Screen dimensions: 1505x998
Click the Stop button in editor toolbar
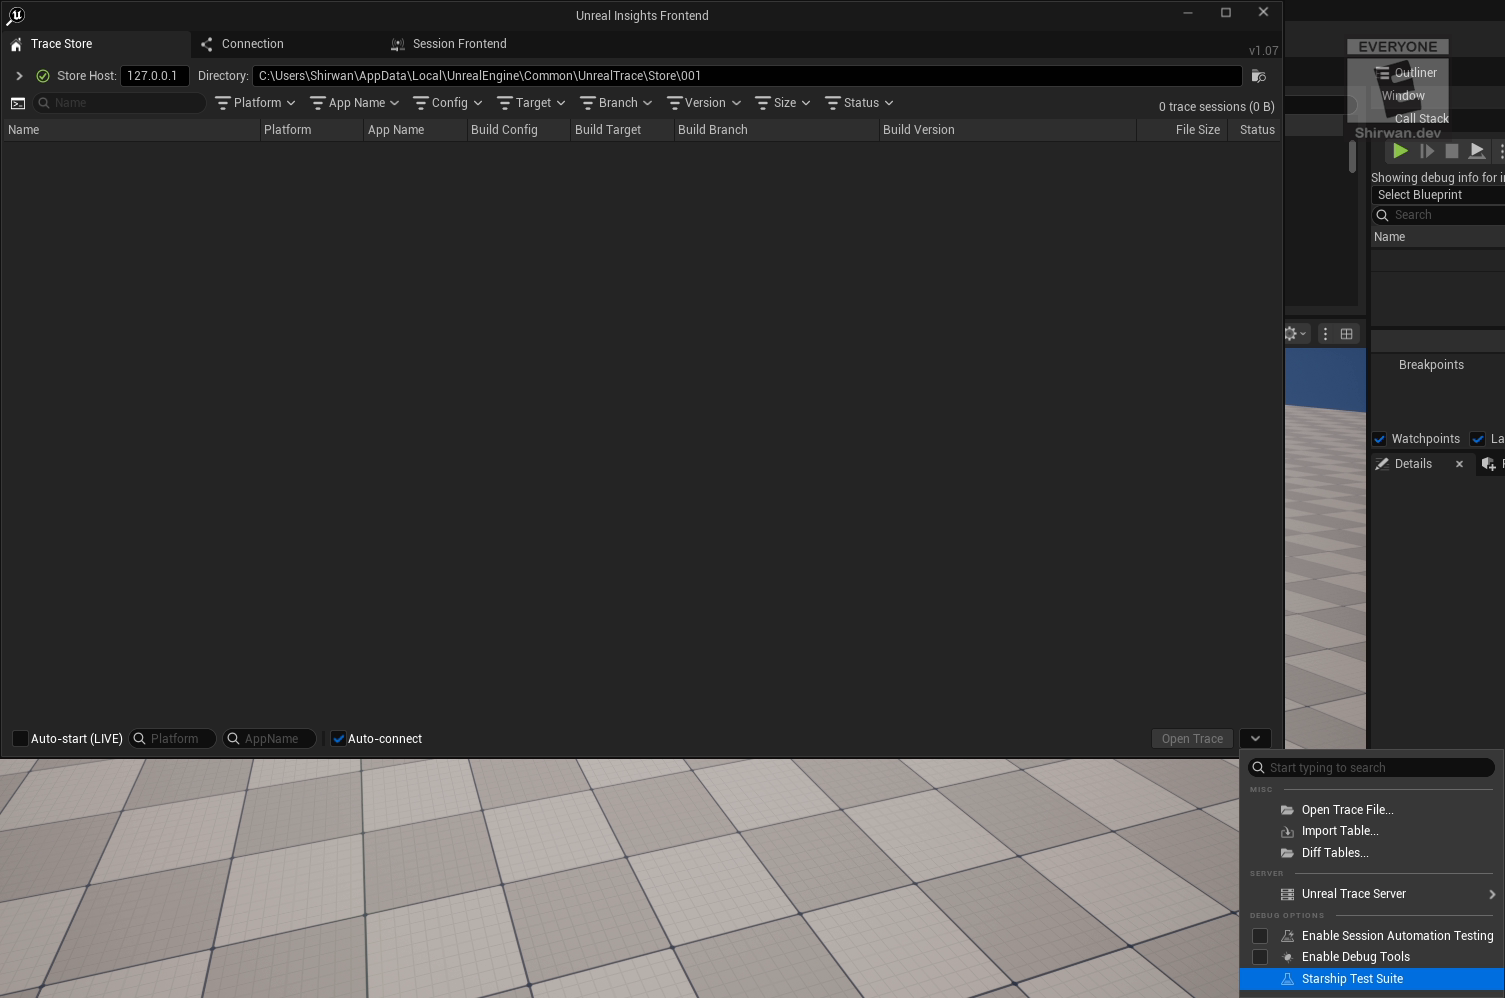(1452, 151)
